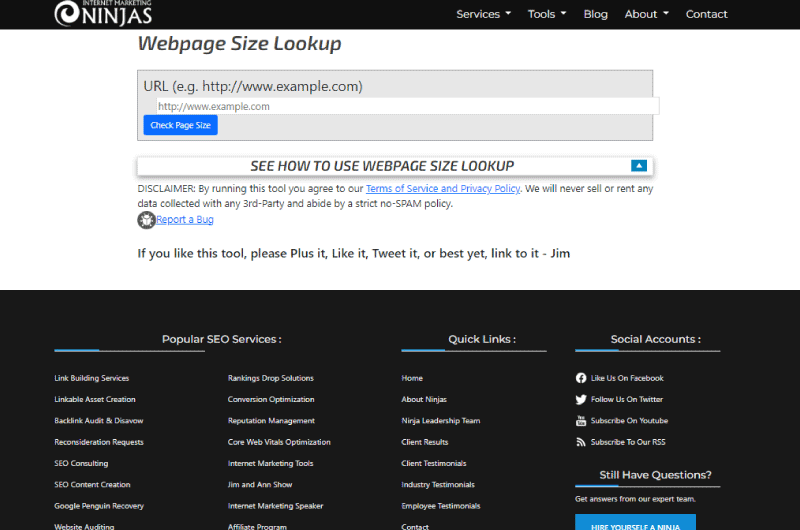Open Client Results link
This screenshot has height=530, width=800.
point(425,442)
